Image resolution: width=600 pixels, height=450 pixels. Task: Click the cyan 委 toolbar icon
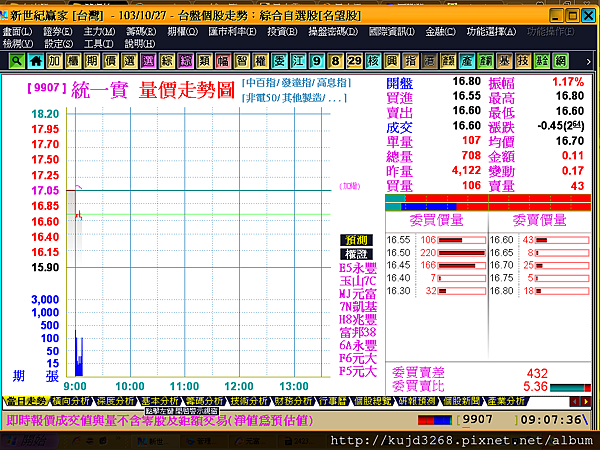(279, 61)
